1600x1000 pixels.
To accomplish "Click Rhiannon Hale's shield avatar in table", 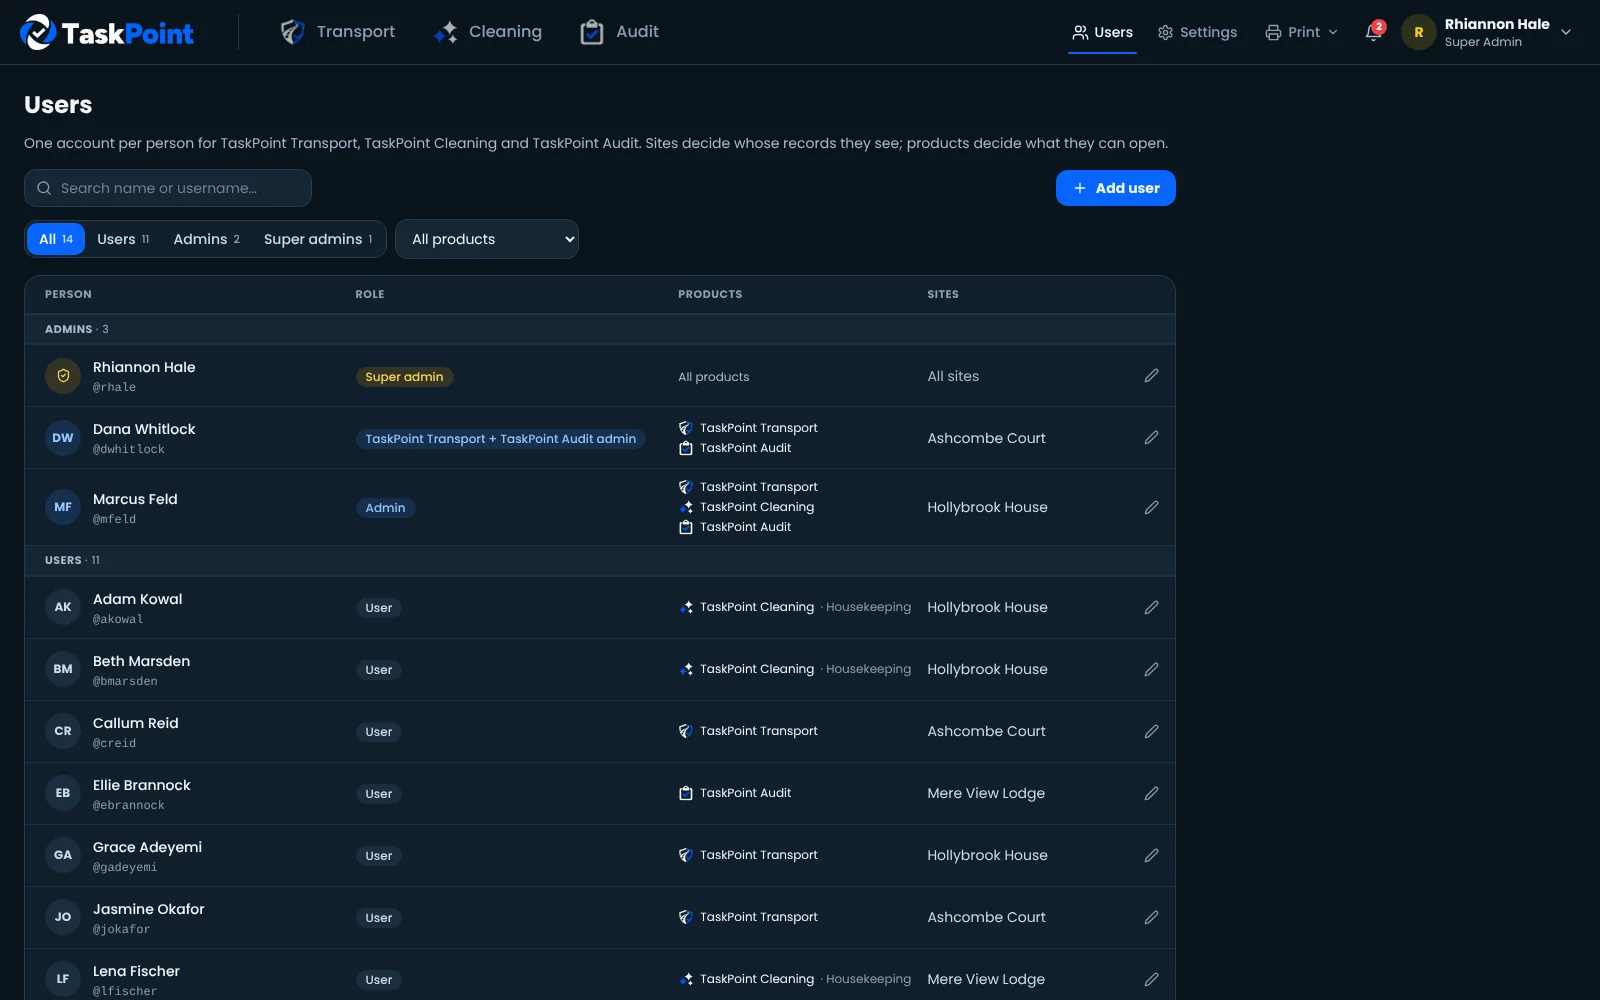I will click(x=63, y=376).
